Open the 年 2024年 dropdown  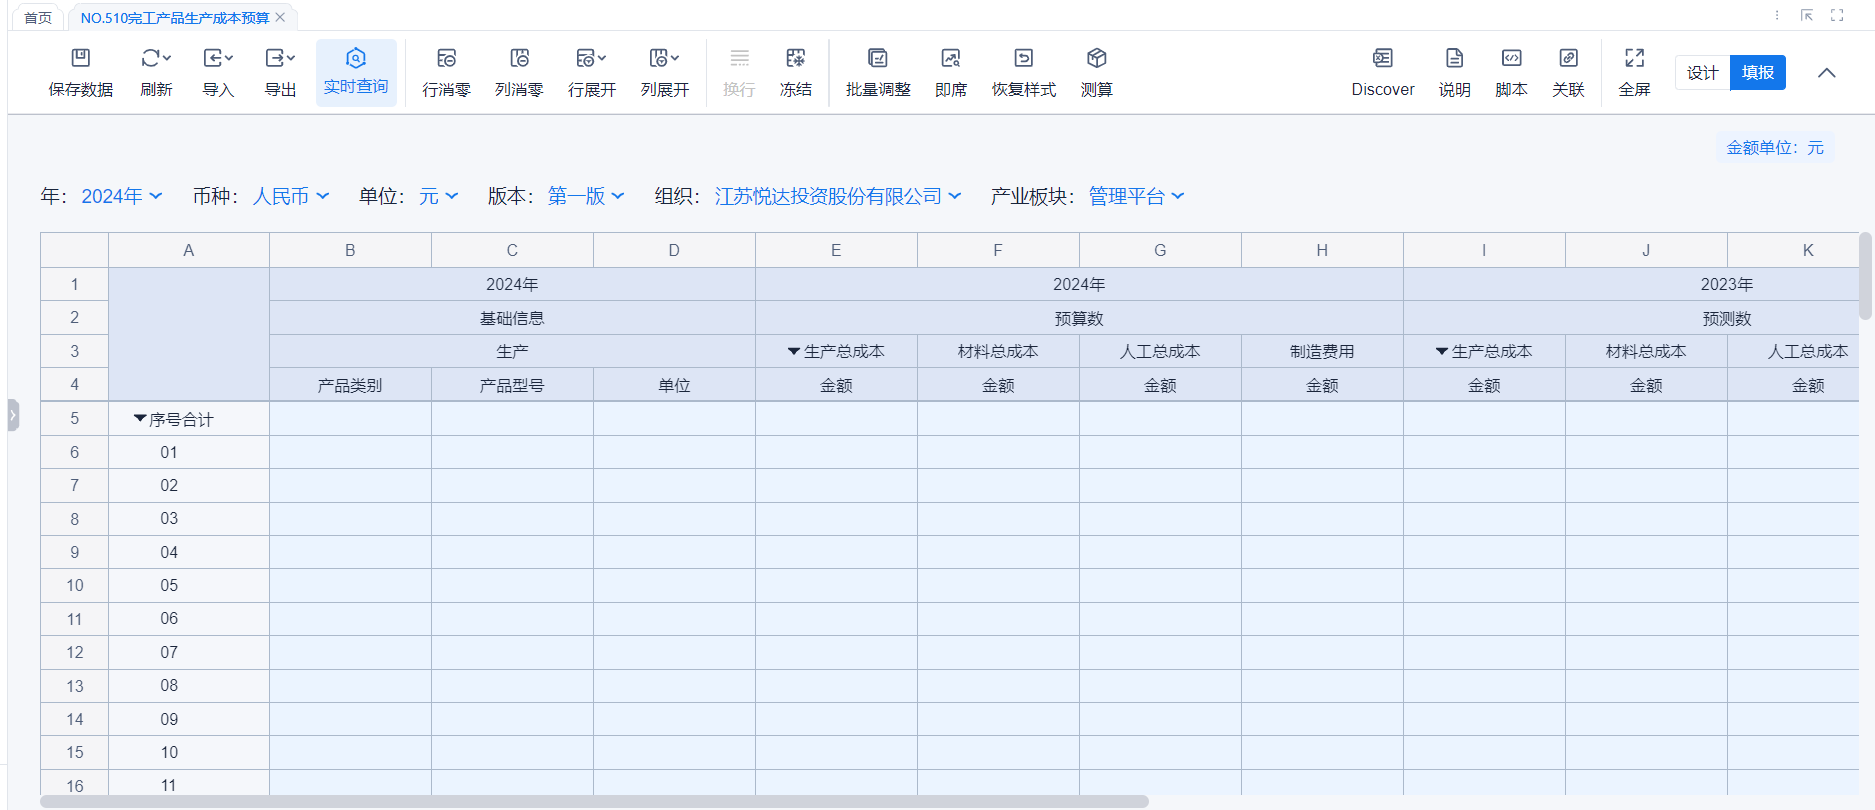[121, 197]
